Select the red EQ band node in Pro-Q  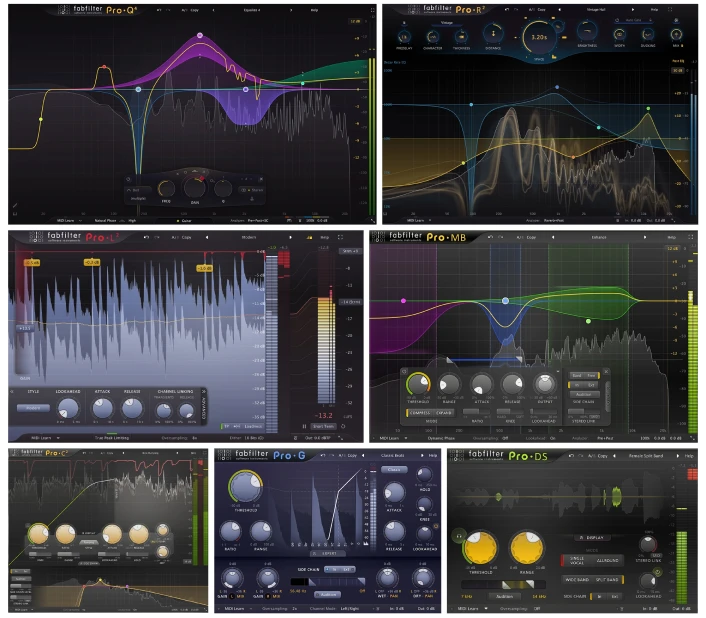pyautogui.click(x=104, y=67)
